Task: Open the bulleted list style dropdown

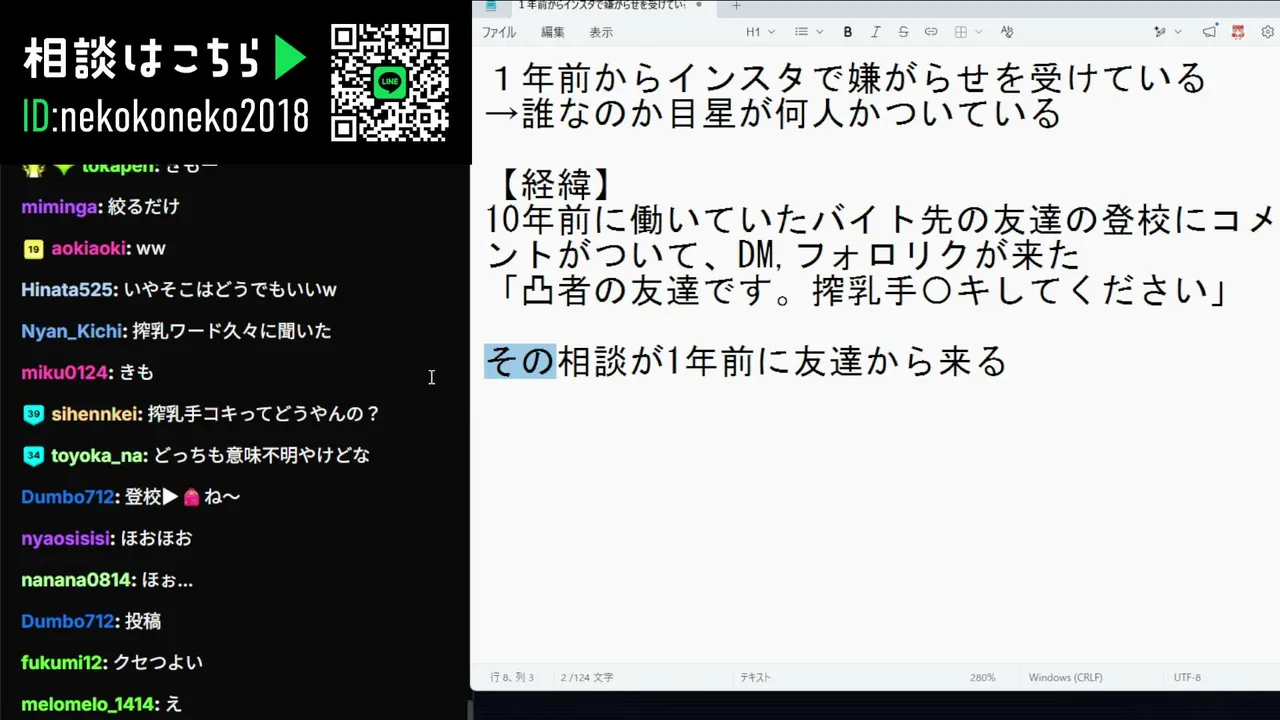Action: (809, 32)
